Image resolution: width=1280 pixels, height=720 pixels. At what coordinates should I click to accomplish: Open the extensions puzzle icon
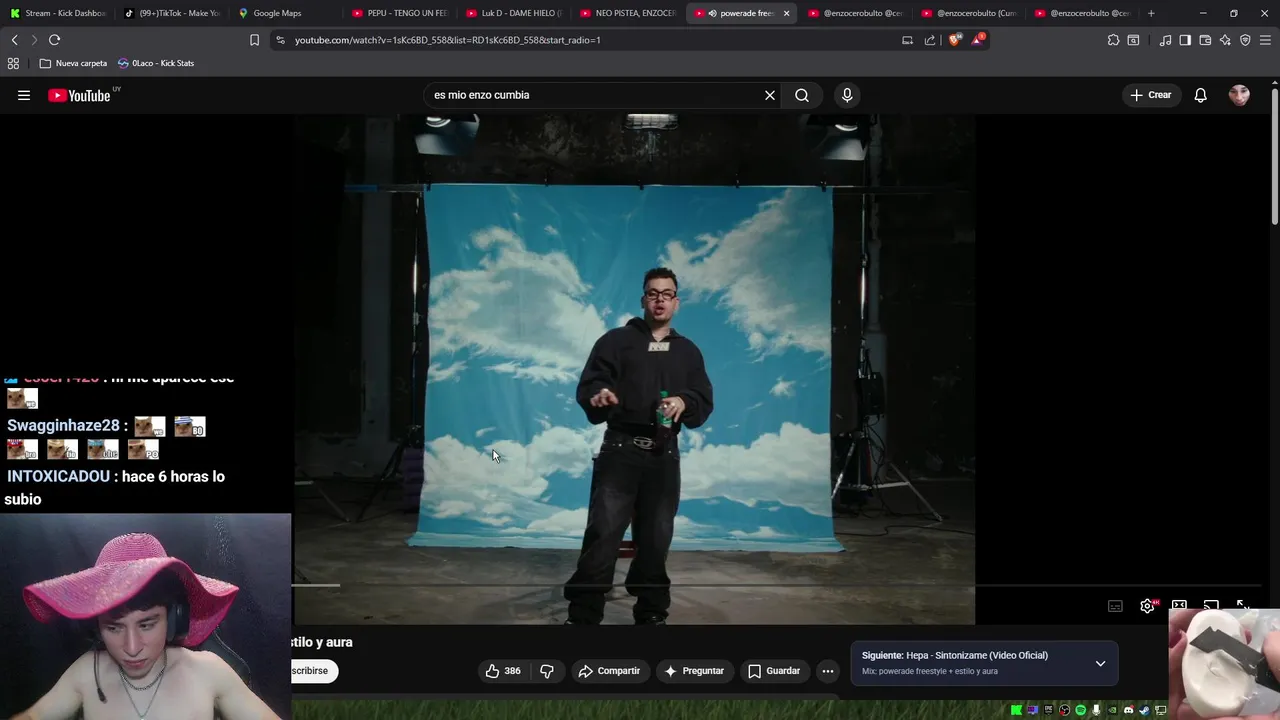(x=1113, y=40)
